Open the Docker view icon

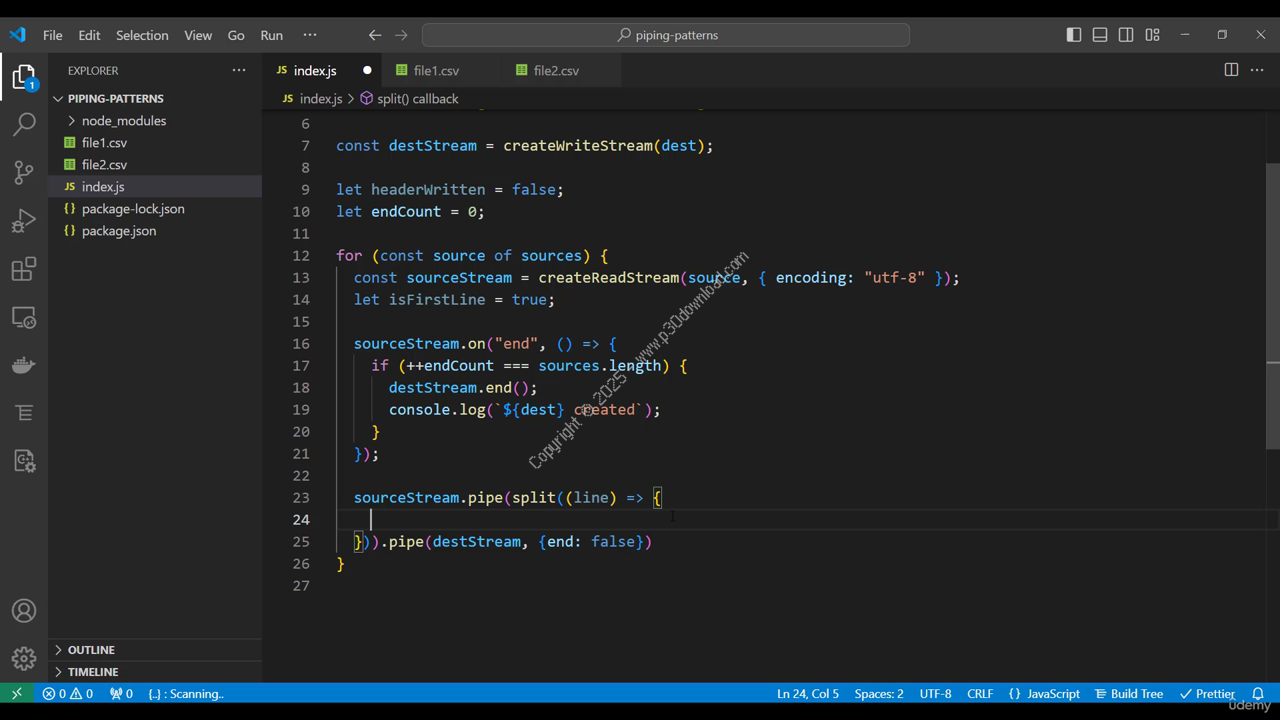pos(24,365)
